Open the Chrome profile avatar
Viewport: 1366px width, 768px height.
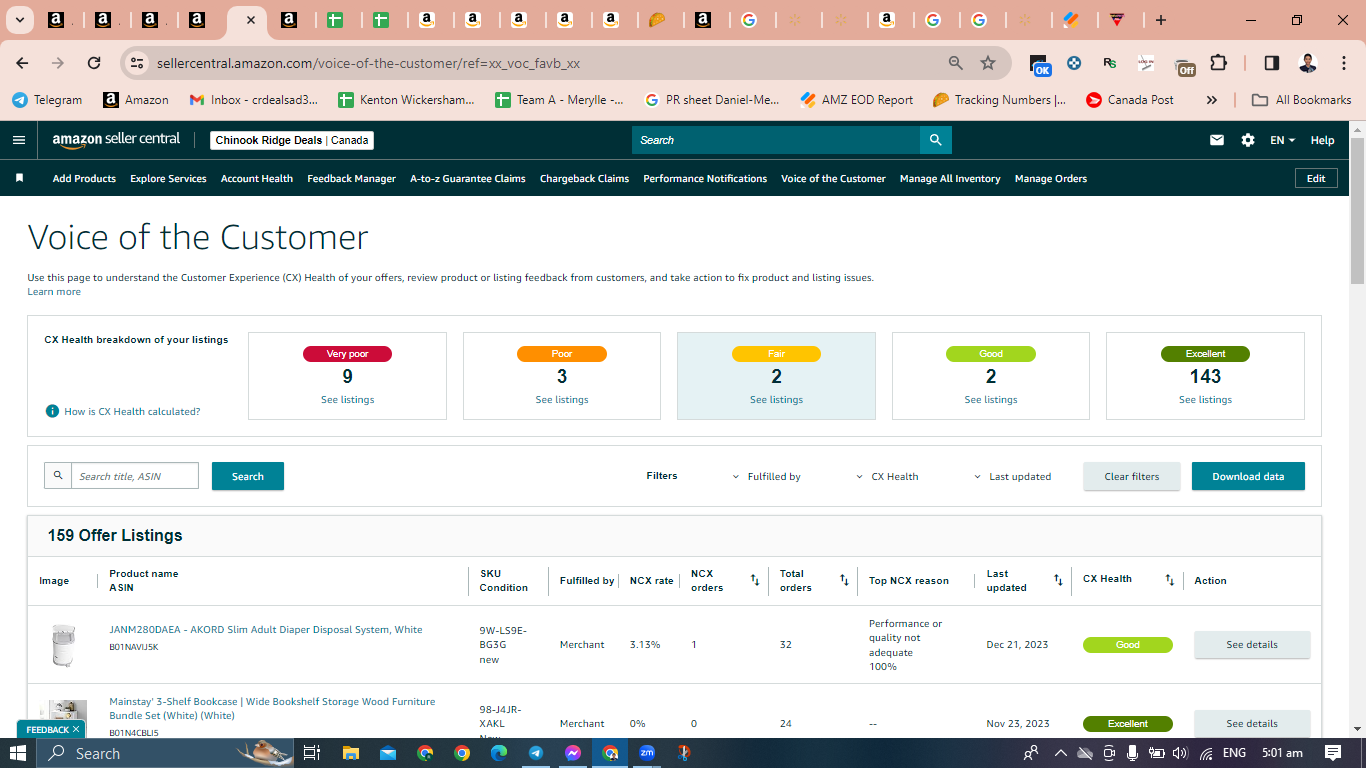pyautogui.click(x=1308, y=63)
